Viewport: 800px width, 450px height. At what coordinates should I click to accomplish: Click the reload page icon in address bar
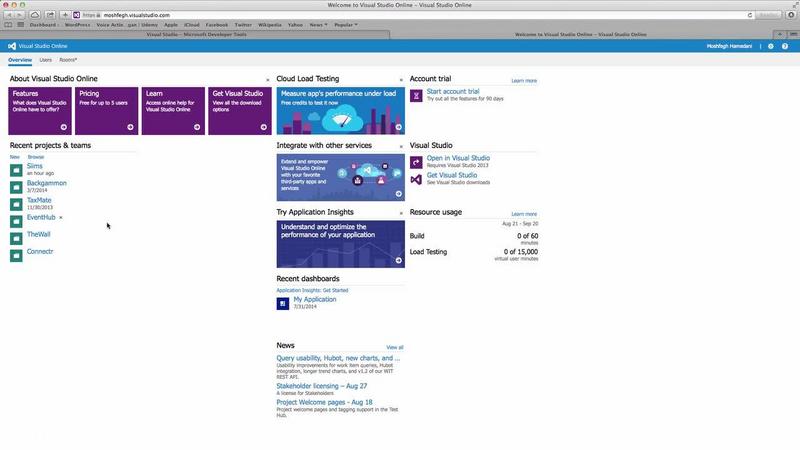[750, 15]
